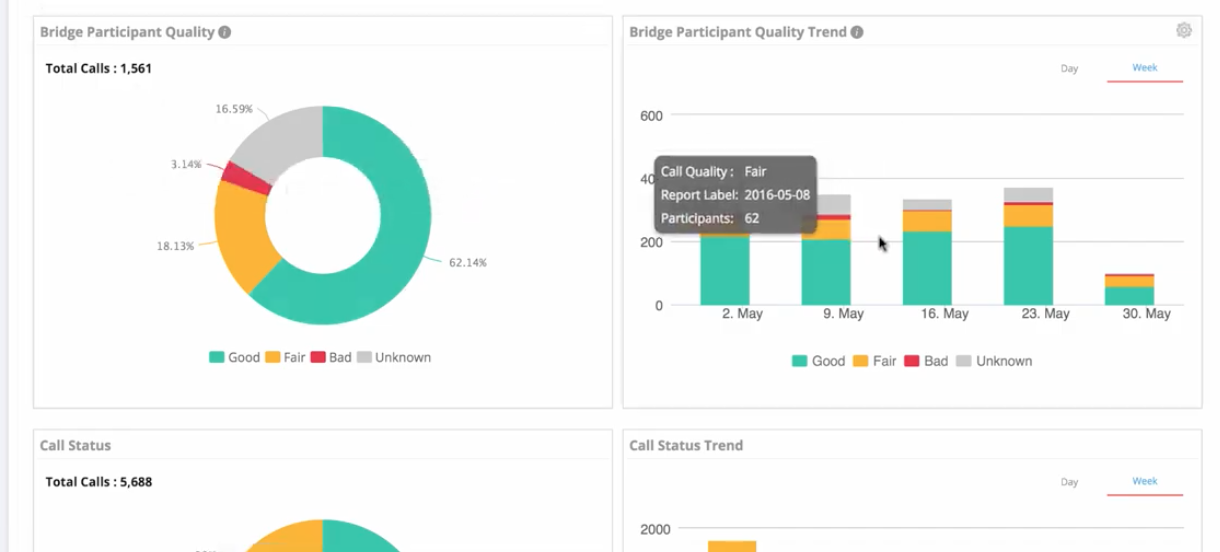Switch Quality Trend chart to Day view

[x=1069, y=69]
